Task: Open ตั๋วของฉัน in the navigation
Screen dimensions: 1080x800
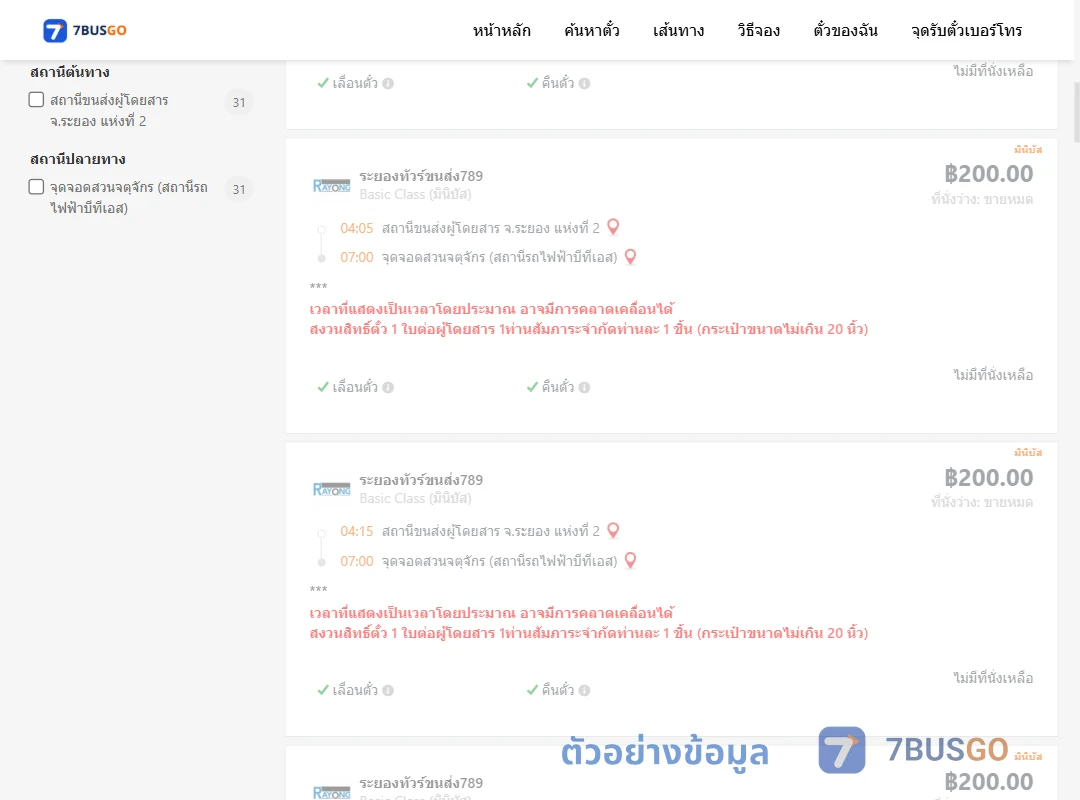Action: pyautogui.click(x=845, y=30)
